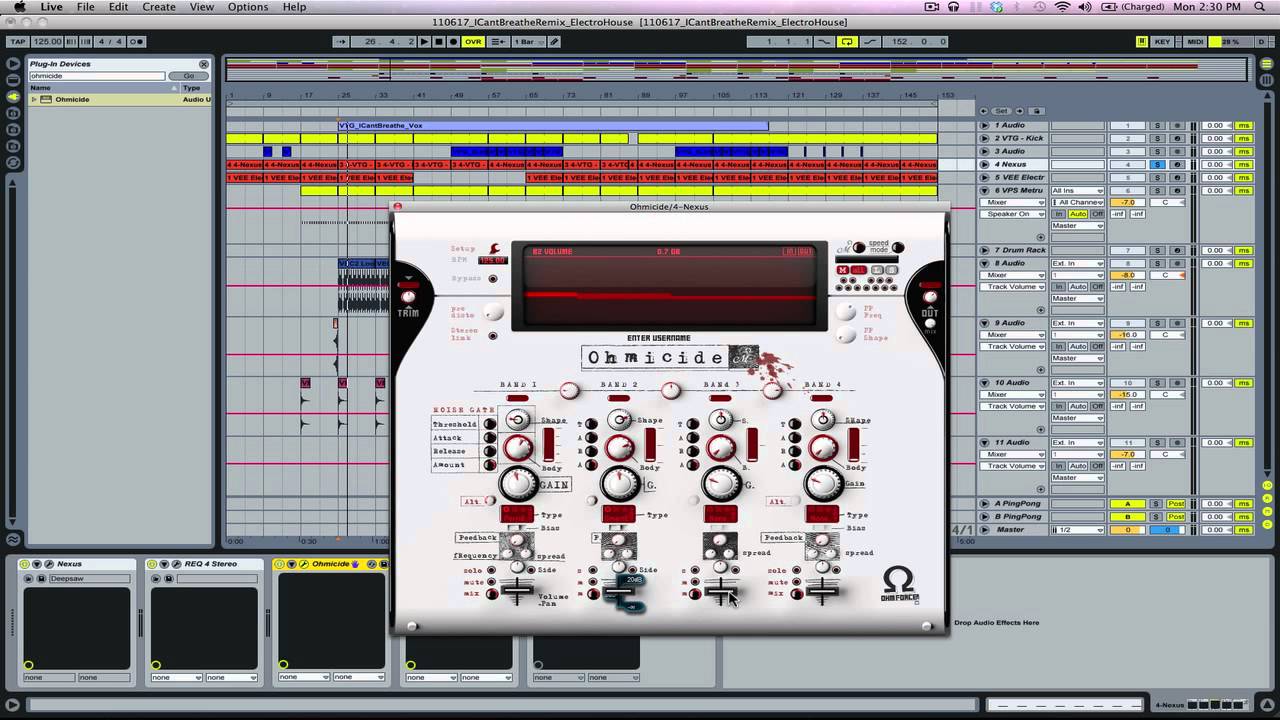Click the Ohm Force logo in the plugin

click(899, 585)
